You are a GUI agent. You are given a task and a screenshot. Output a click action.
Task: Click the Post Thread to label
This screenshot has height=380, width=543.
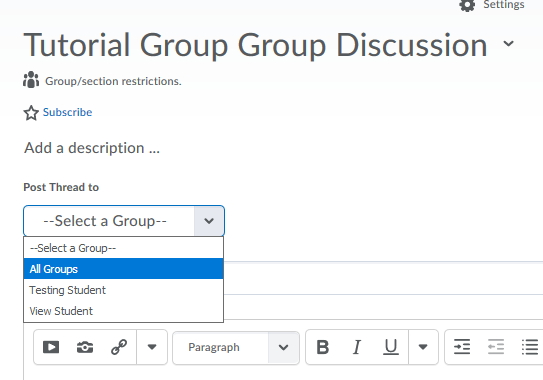tap(61, 187)
